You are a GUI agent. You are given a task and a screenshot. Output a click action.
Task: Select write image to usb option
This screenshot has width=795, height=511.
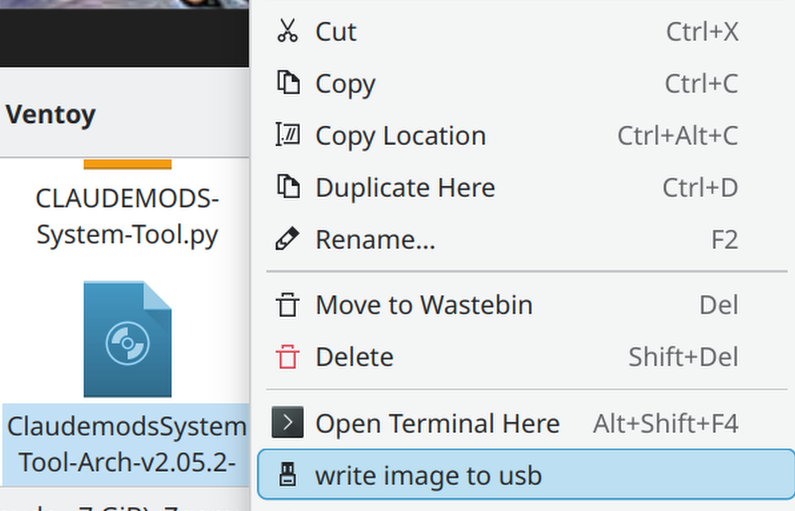[x=526, y=474]
